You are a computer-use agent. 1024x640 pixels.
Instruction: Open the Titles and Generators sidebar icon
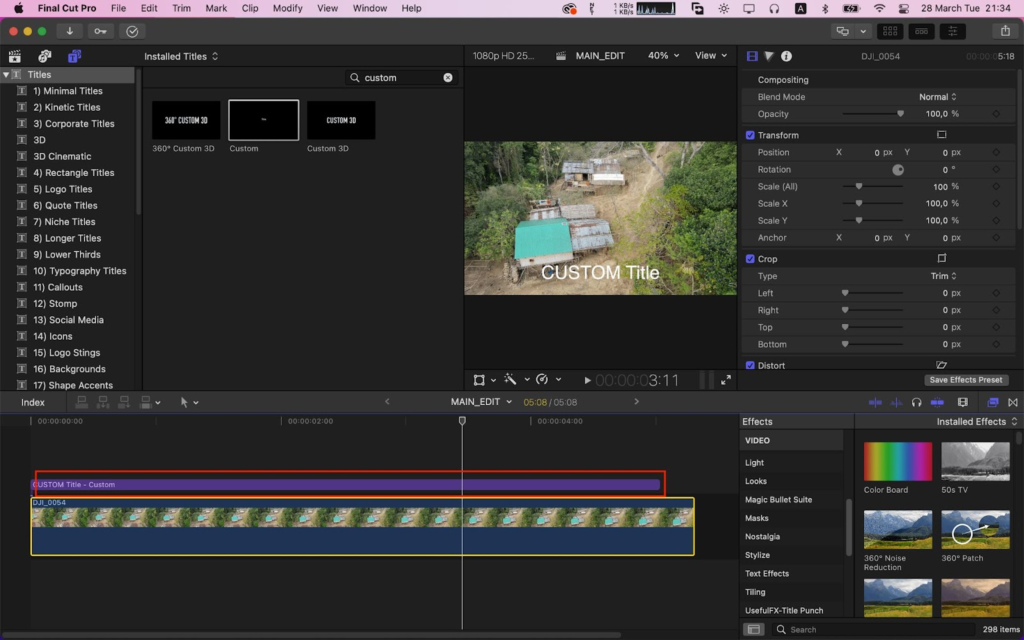coord(74,56)
